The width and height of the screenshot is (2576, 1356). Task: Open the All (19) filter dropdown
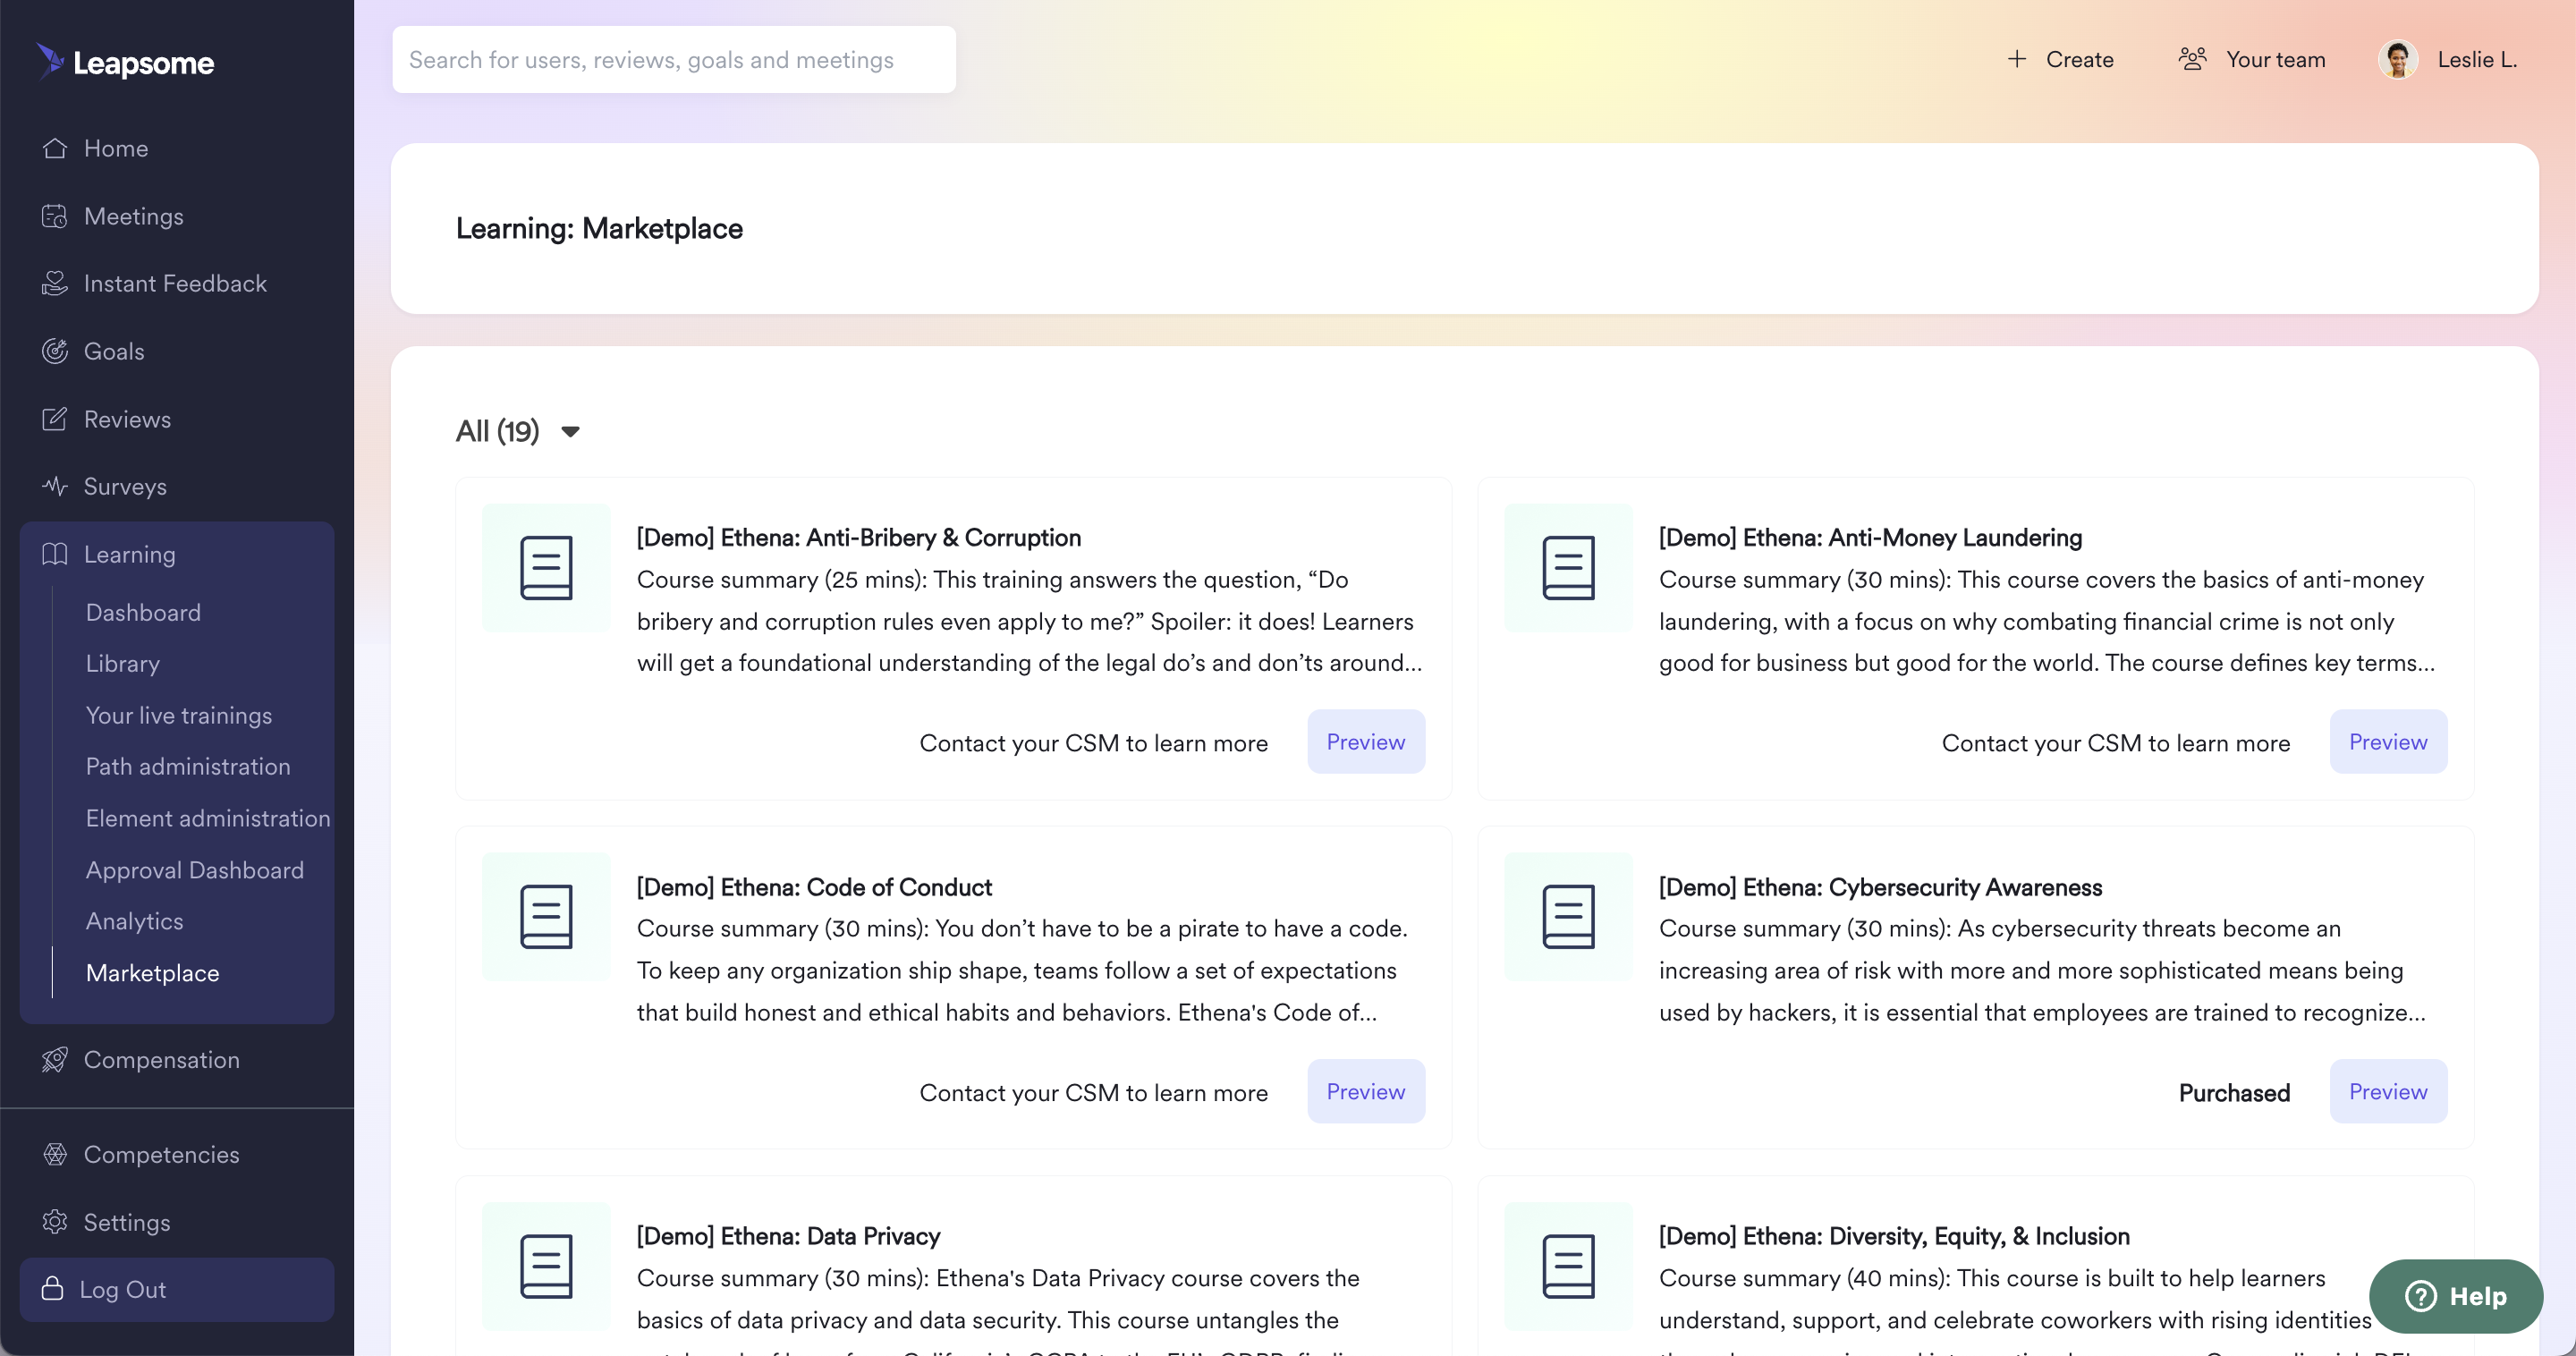click(x=518, y=431)
